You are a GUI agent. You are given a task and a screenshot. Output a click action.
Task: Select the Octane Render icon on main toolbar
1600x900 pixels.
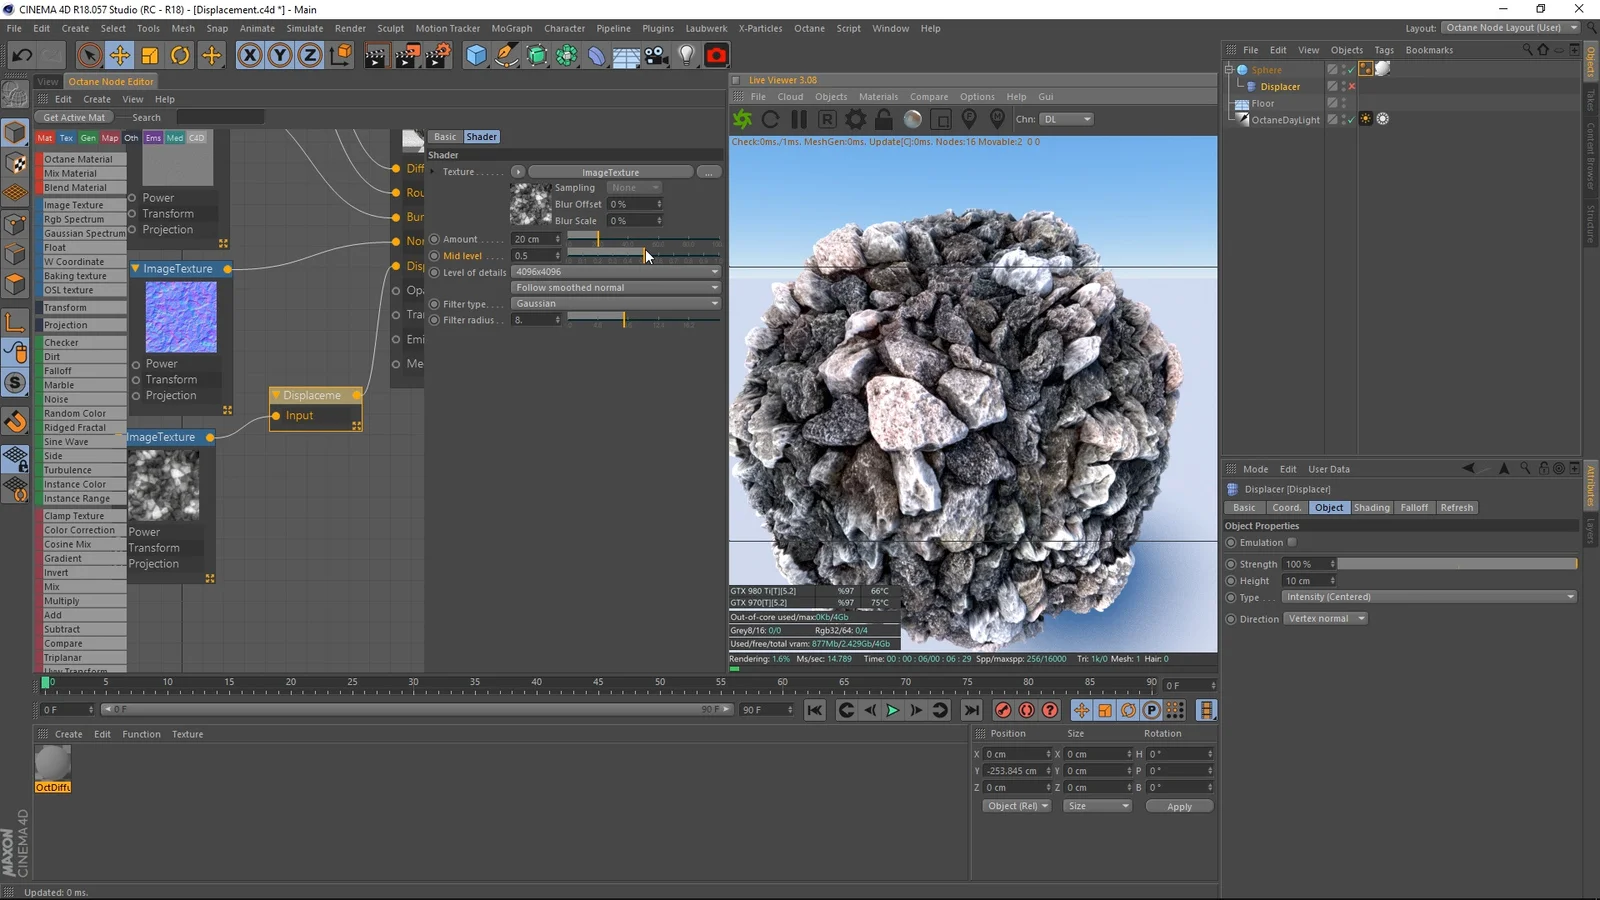[x=716, y=55]
